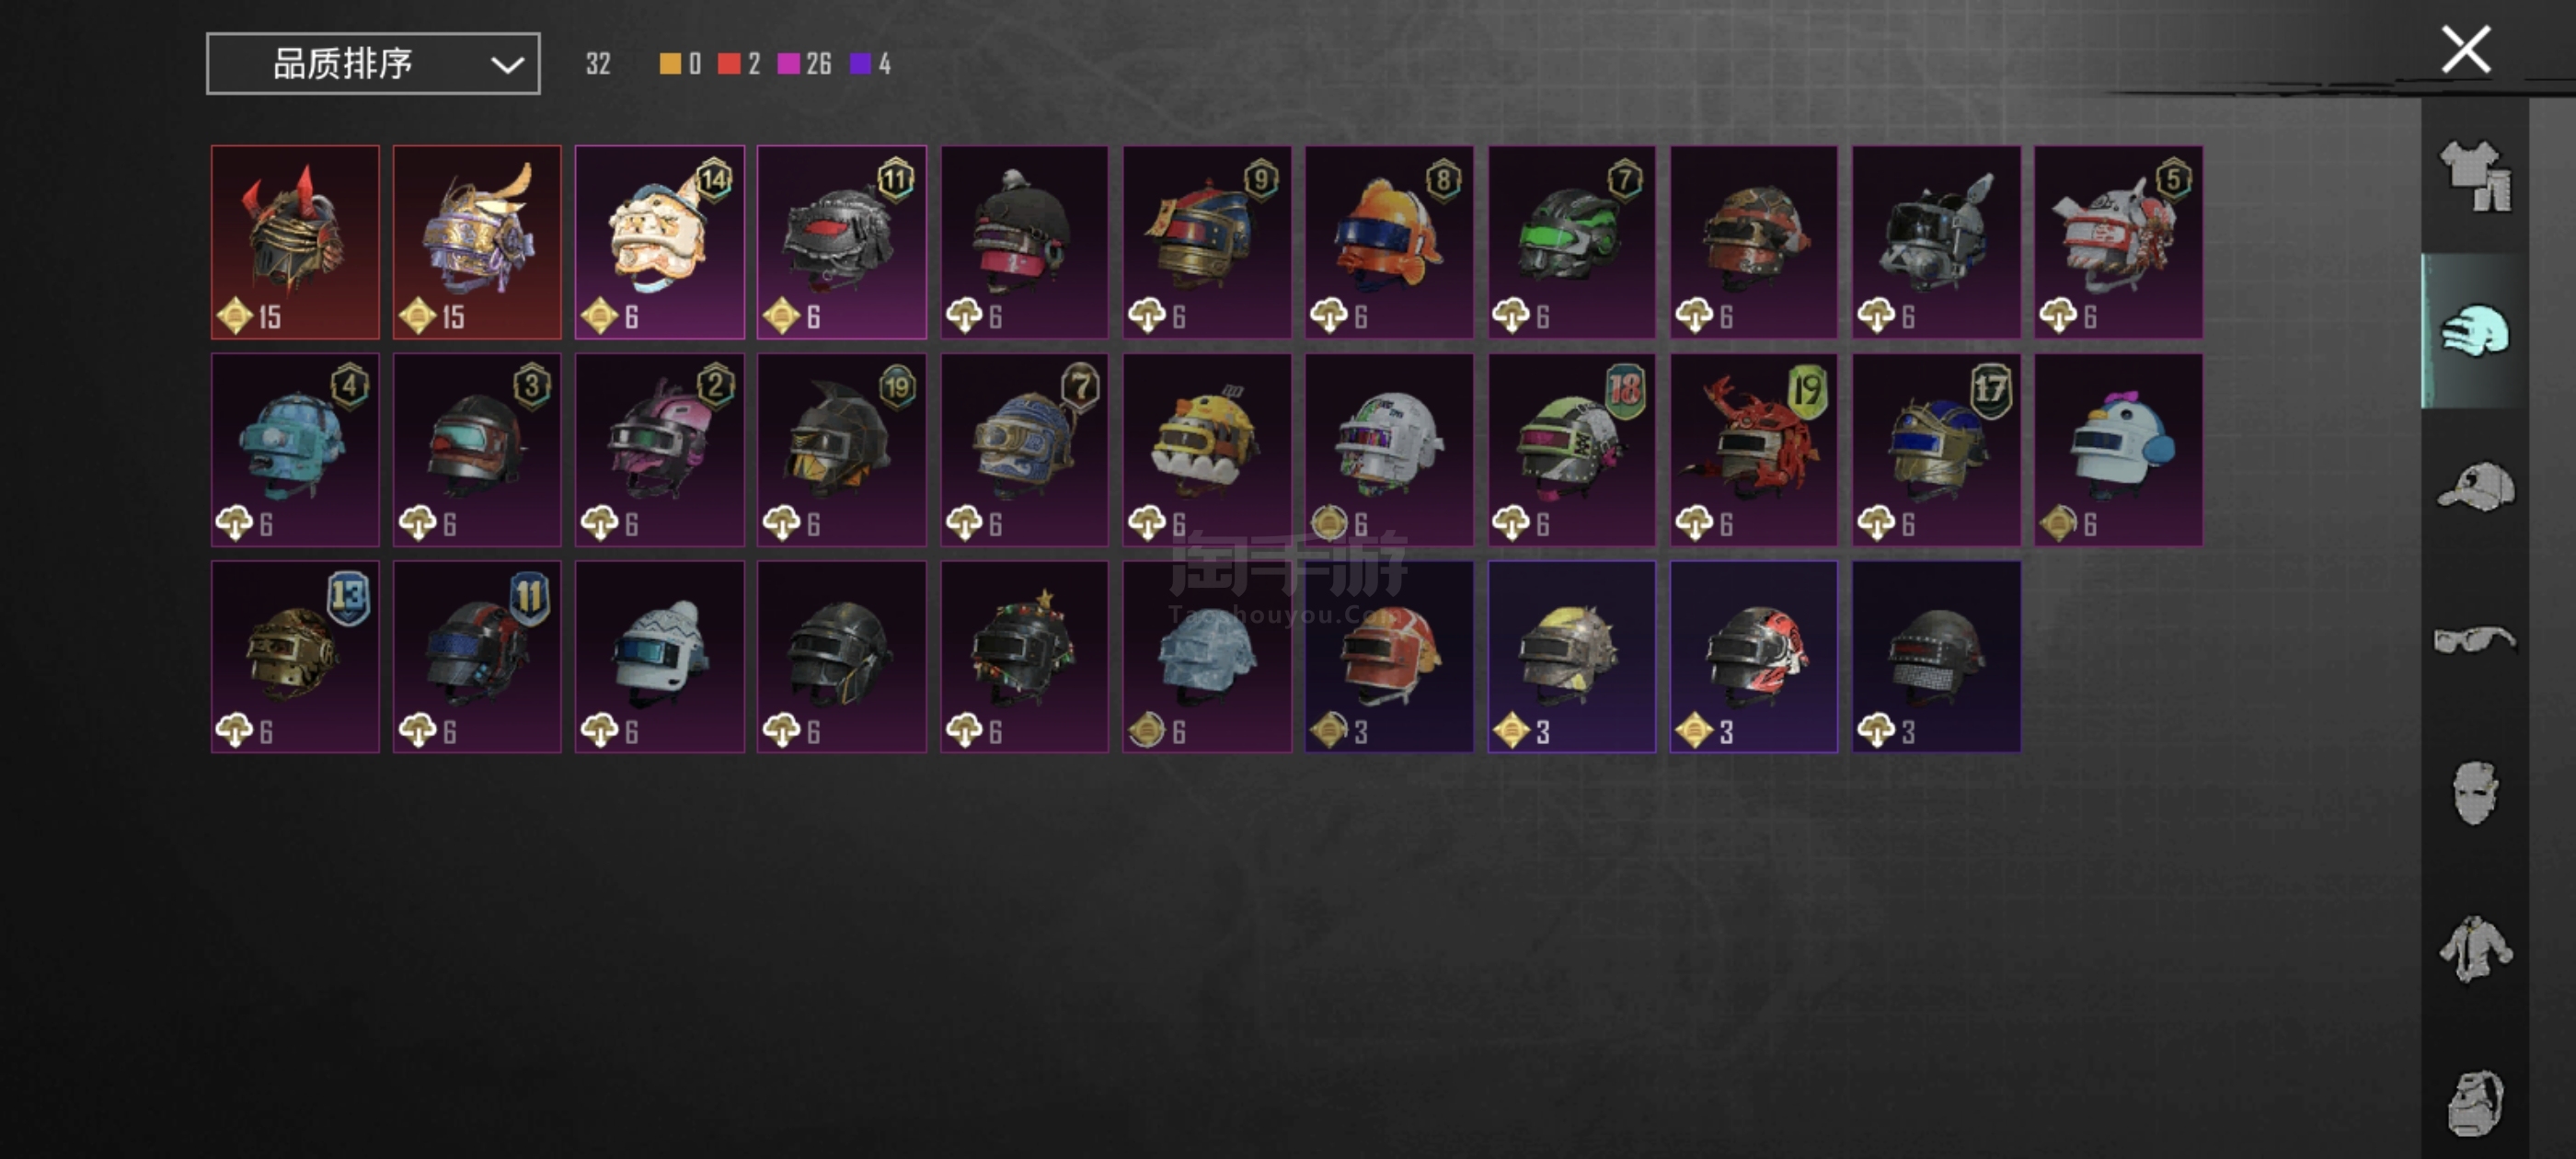
Task: Click the dropdown chevron arrow beside 品质排序
Action: coord(507,65)
